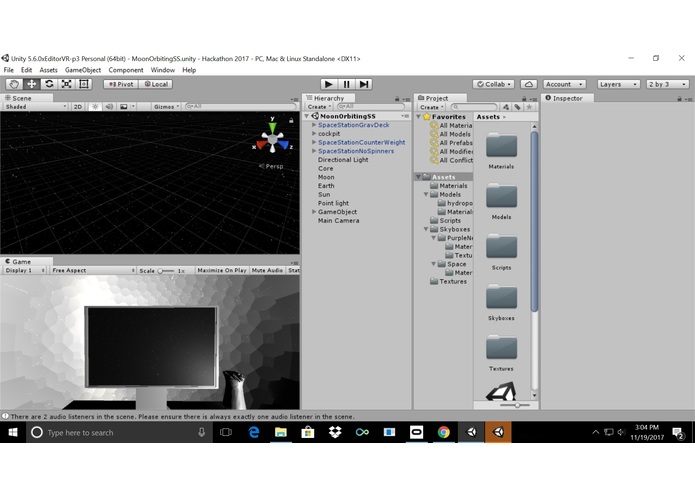This screenshot has width=695, height=494.
Task: Click the Hierarchy search field
Action: tap(371, 107)
